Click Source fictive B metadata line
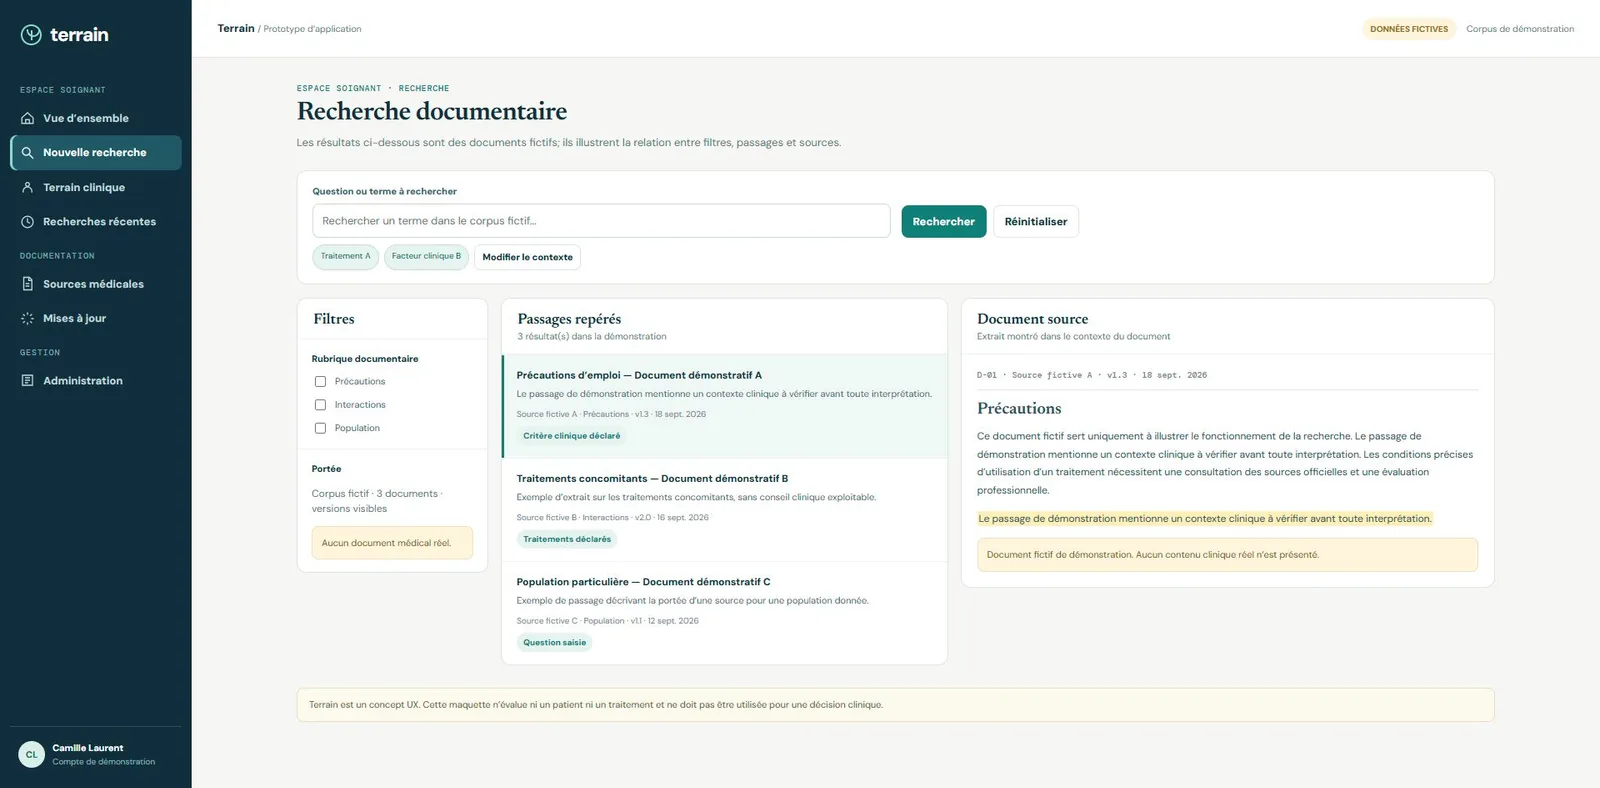 612,518
